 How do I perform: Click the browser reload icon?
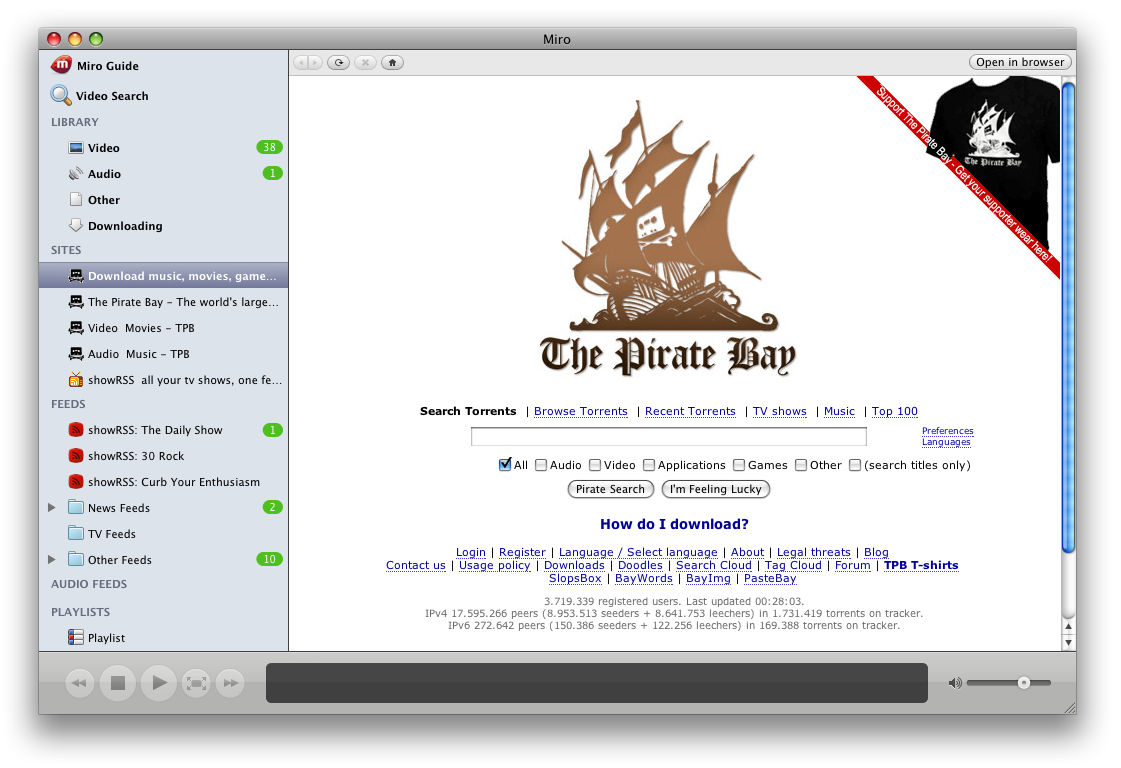click(x=340, y=63)
